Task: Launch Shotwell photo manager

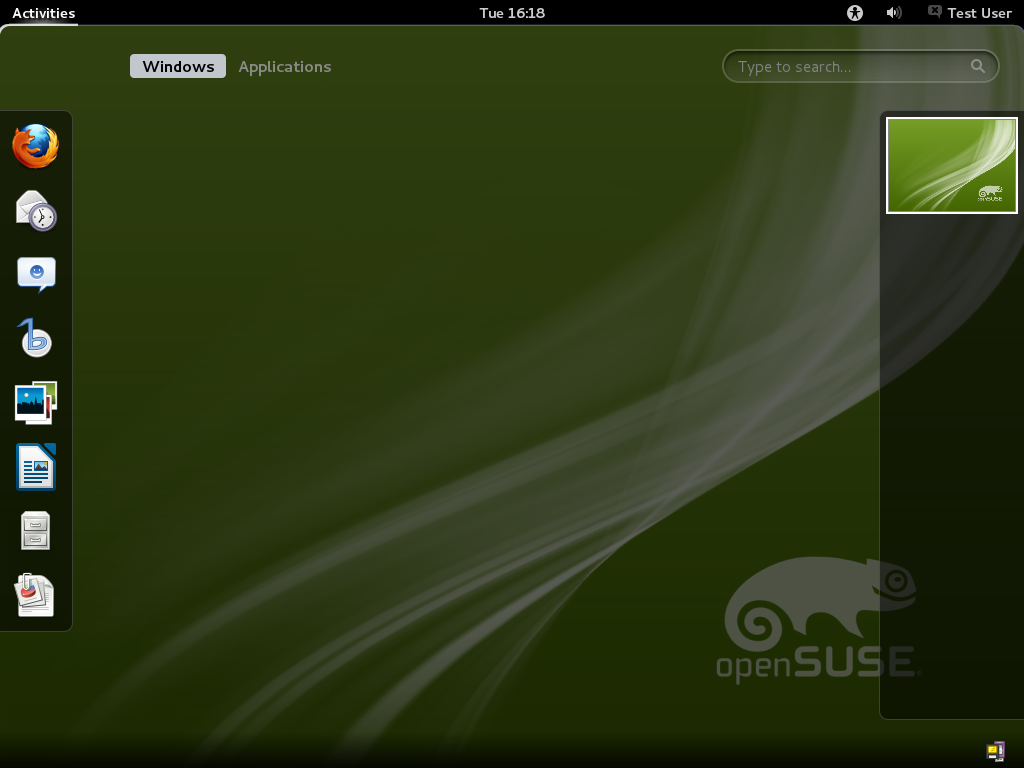Action: coord(36,402)
